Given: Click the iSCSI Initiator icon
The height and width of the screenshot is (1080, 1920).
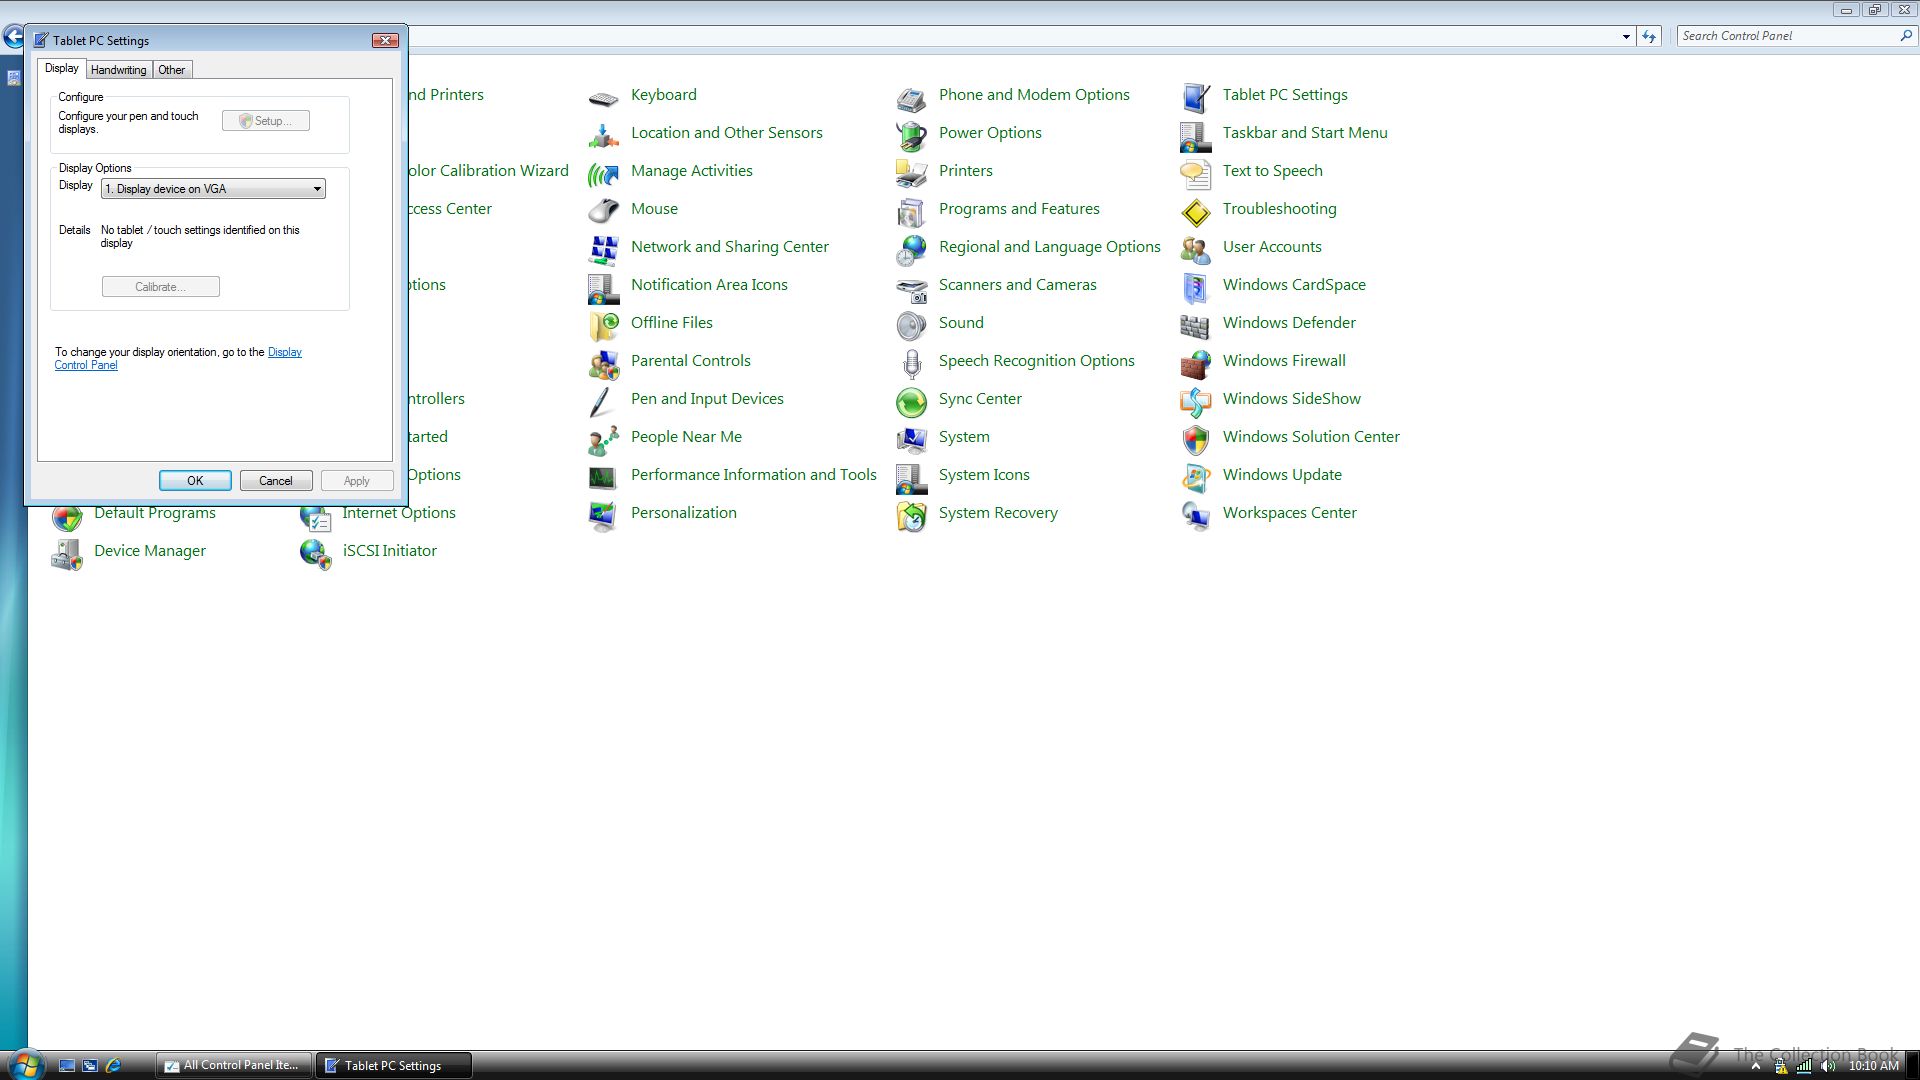Looking at the screenshot, I should 315,553.
